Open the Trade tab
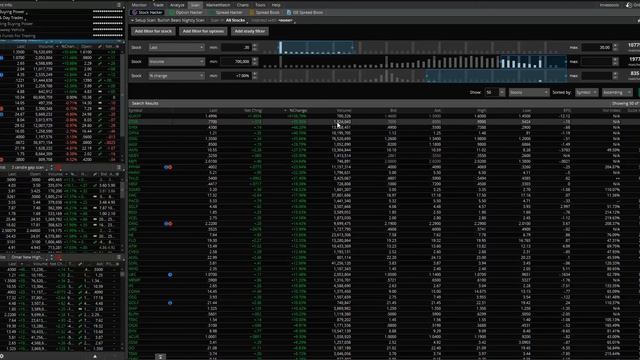Viewport: 640px width, 360px height. coord(158,5)
